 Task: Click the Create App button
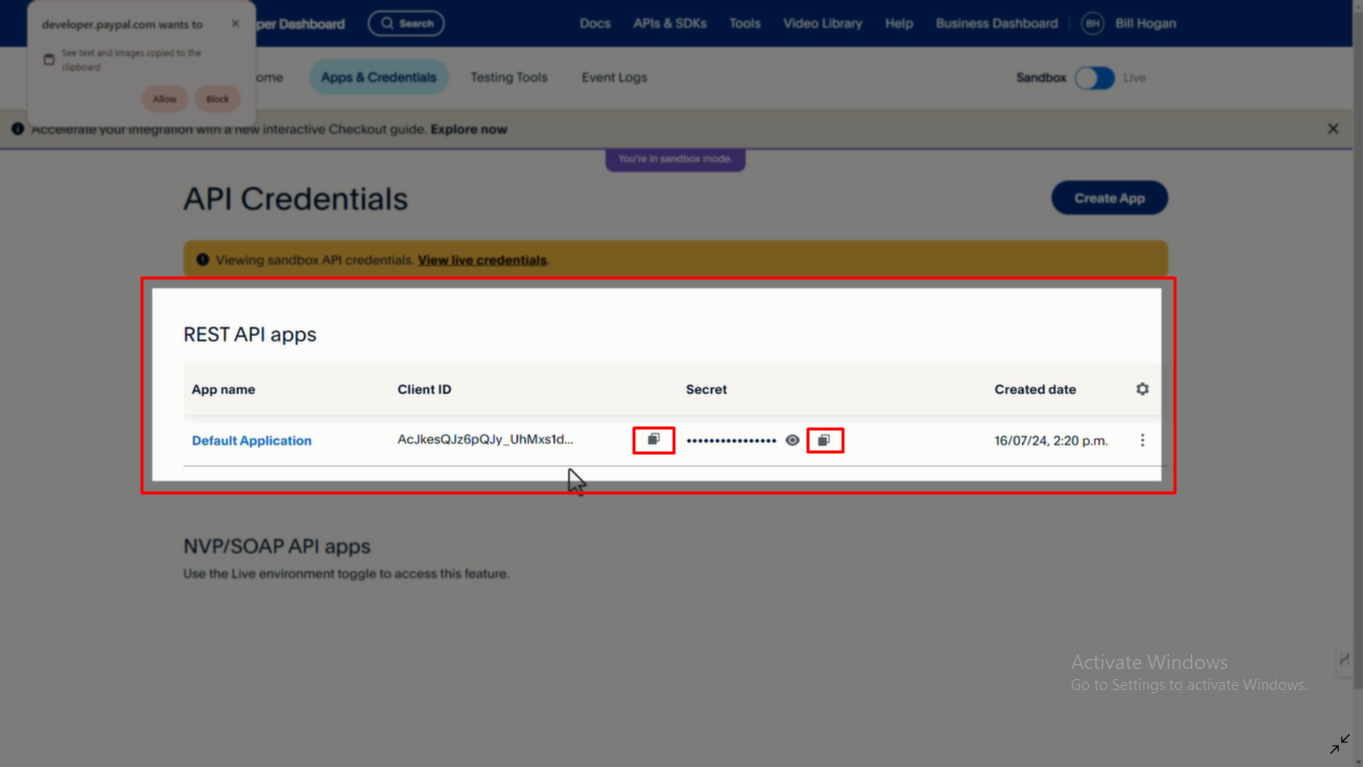[1109, 198]
